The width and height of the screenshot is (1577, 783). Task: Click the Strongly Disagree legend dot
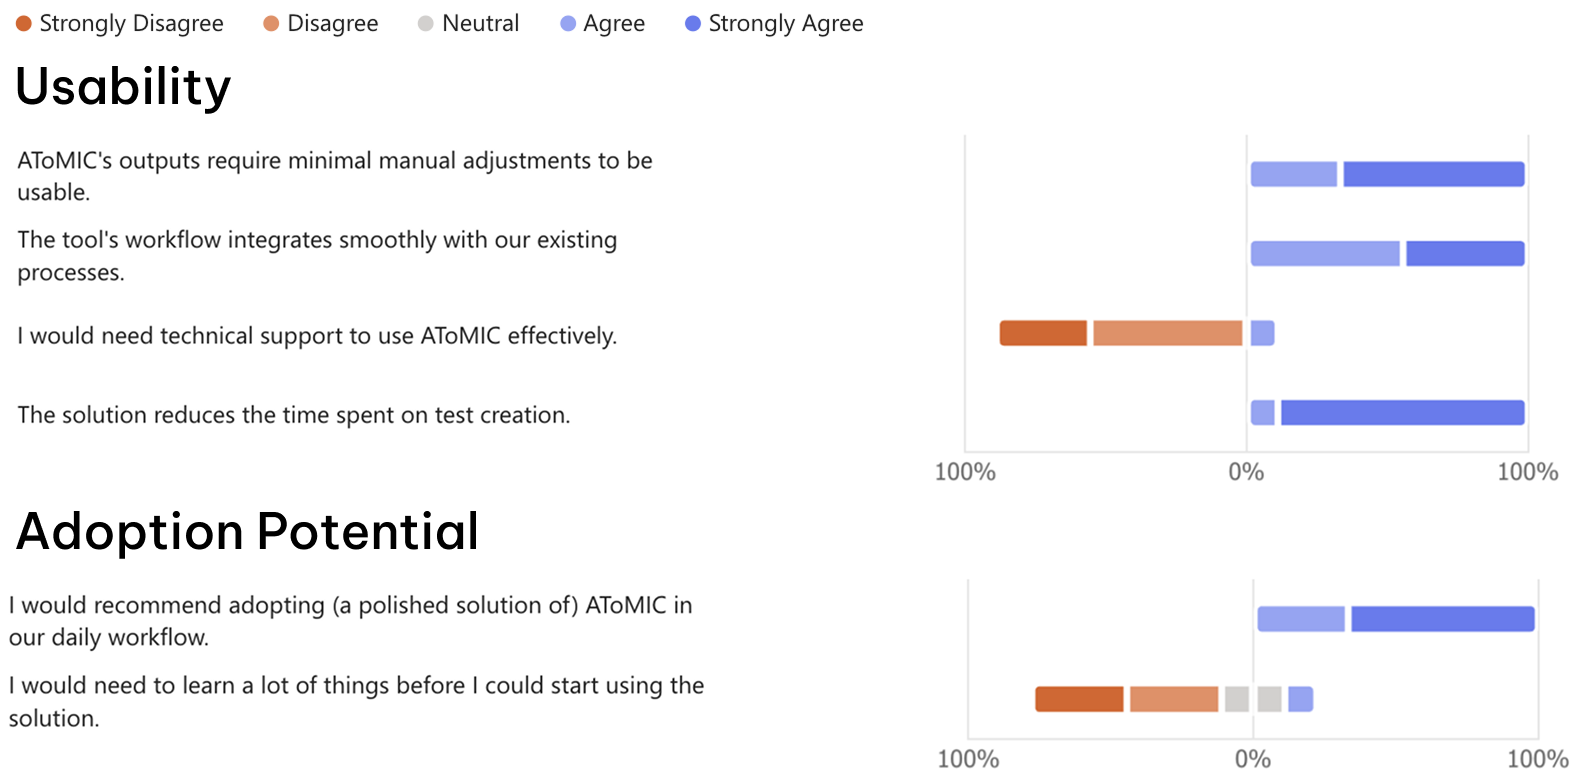pos(24,23)
